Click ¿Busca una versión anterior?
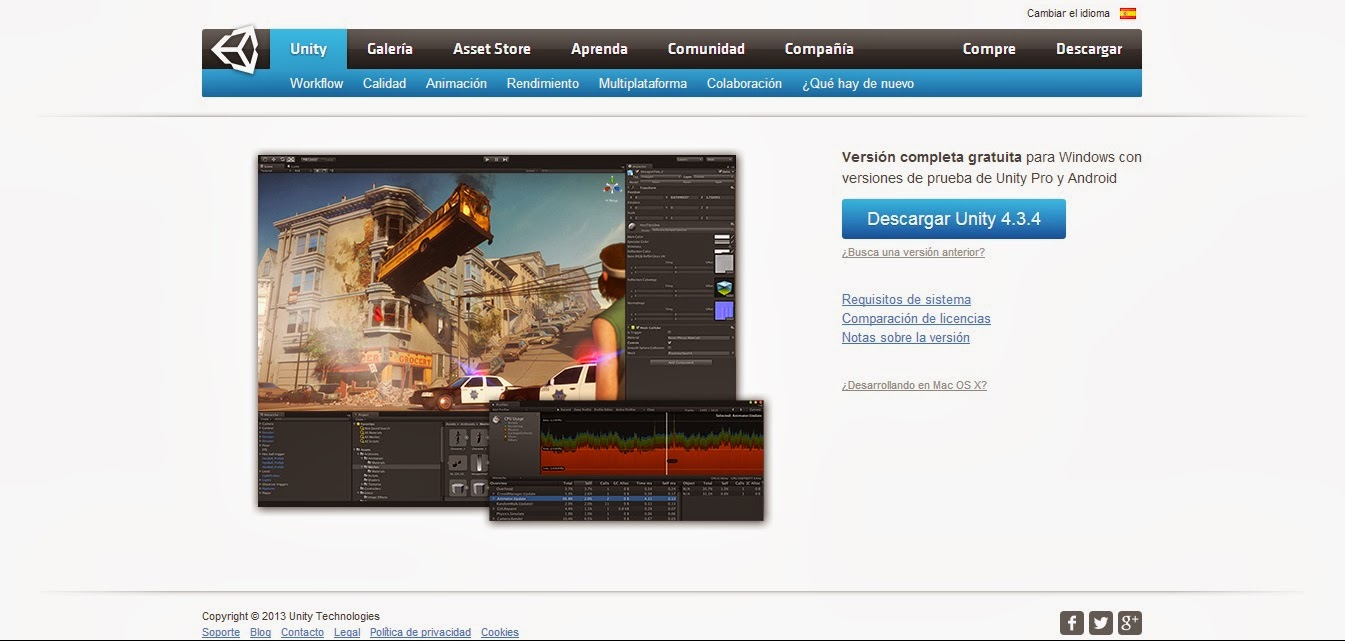This screenshot has height=641, width=1345. click(912, 252)
